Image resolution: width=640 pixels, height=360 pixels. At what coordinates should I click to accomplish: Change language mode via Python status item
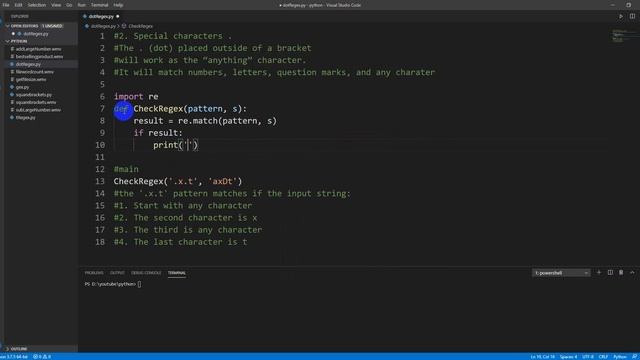coord(620,357)
